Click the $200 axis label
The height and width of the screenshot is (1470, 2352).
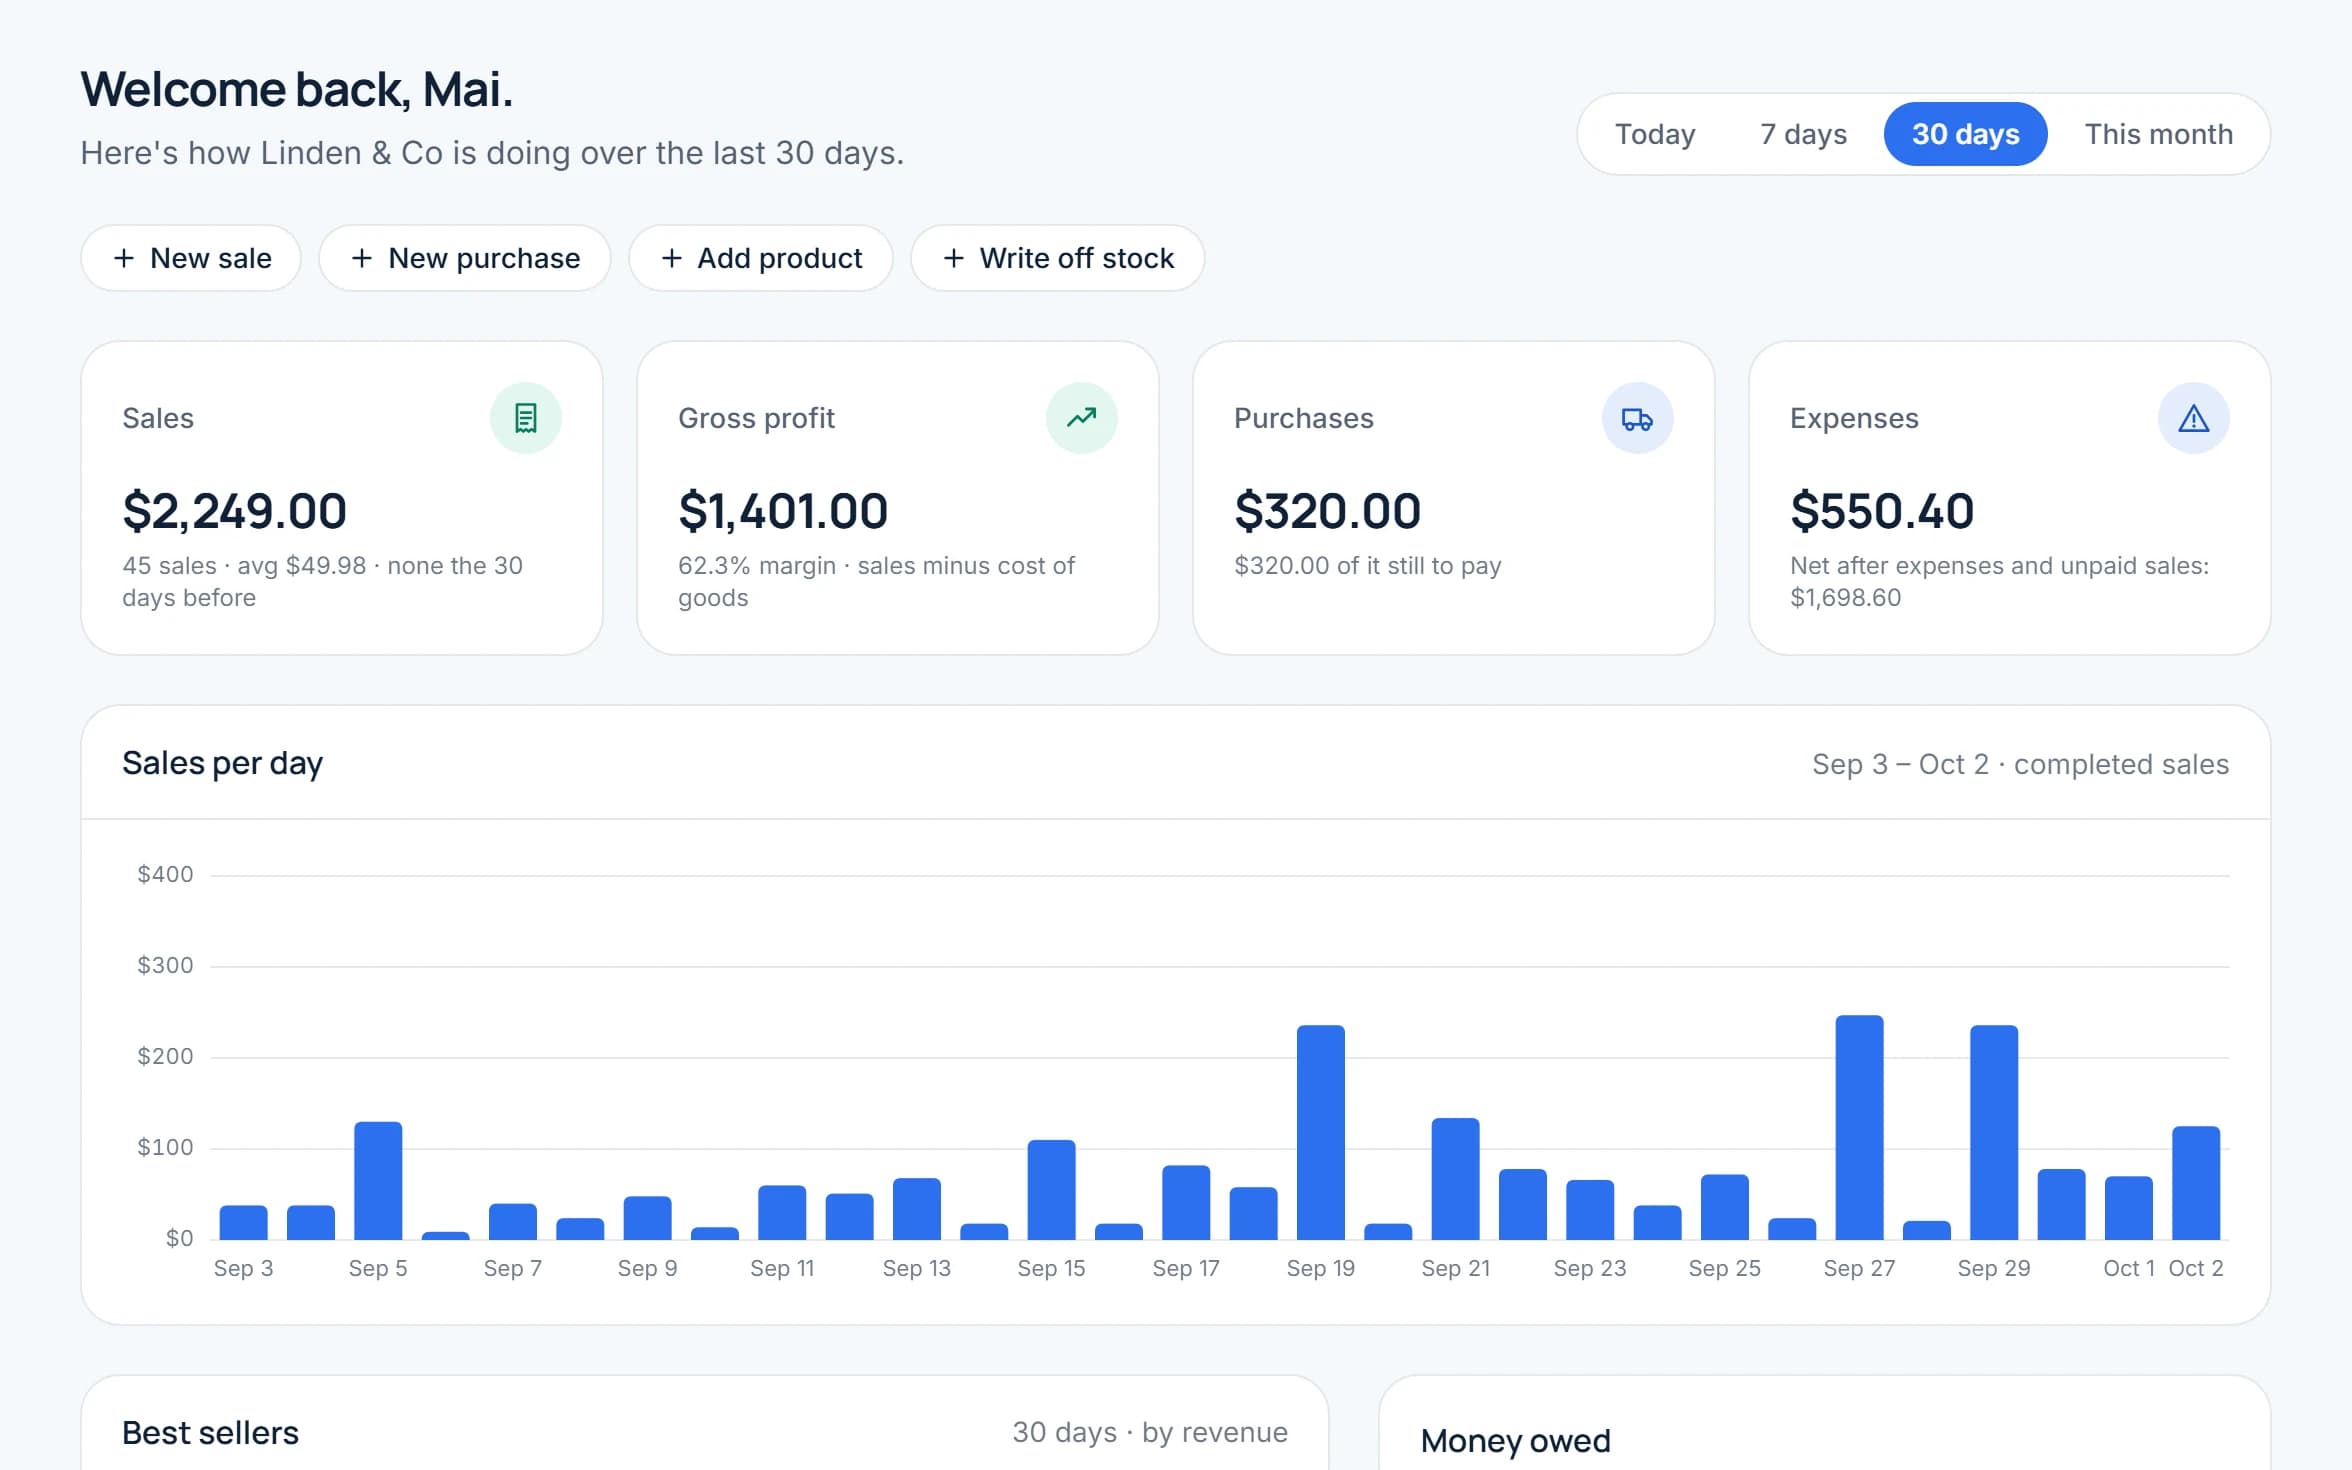tap(165, 1056)
